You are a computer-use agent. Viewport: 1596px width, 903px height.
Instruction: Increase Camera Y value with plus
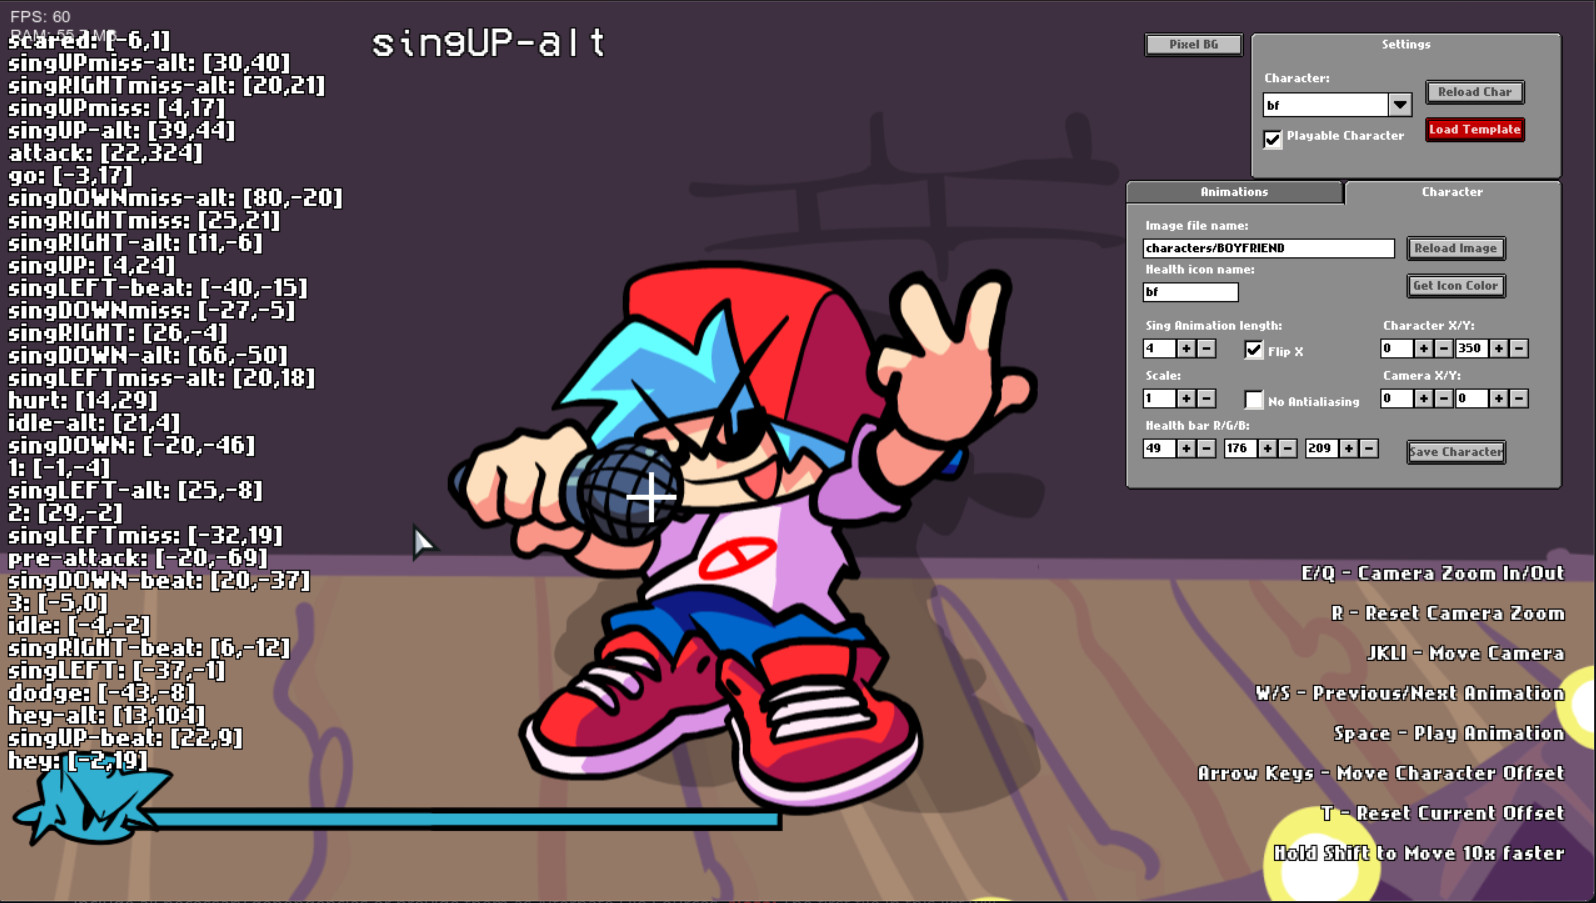coord(1499,399)
